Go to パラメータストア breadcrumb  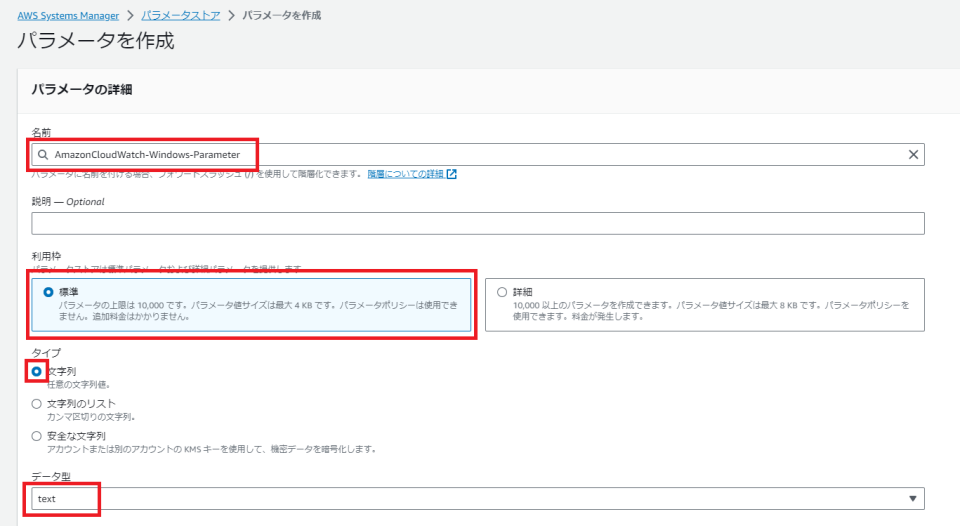click(181, 15)
